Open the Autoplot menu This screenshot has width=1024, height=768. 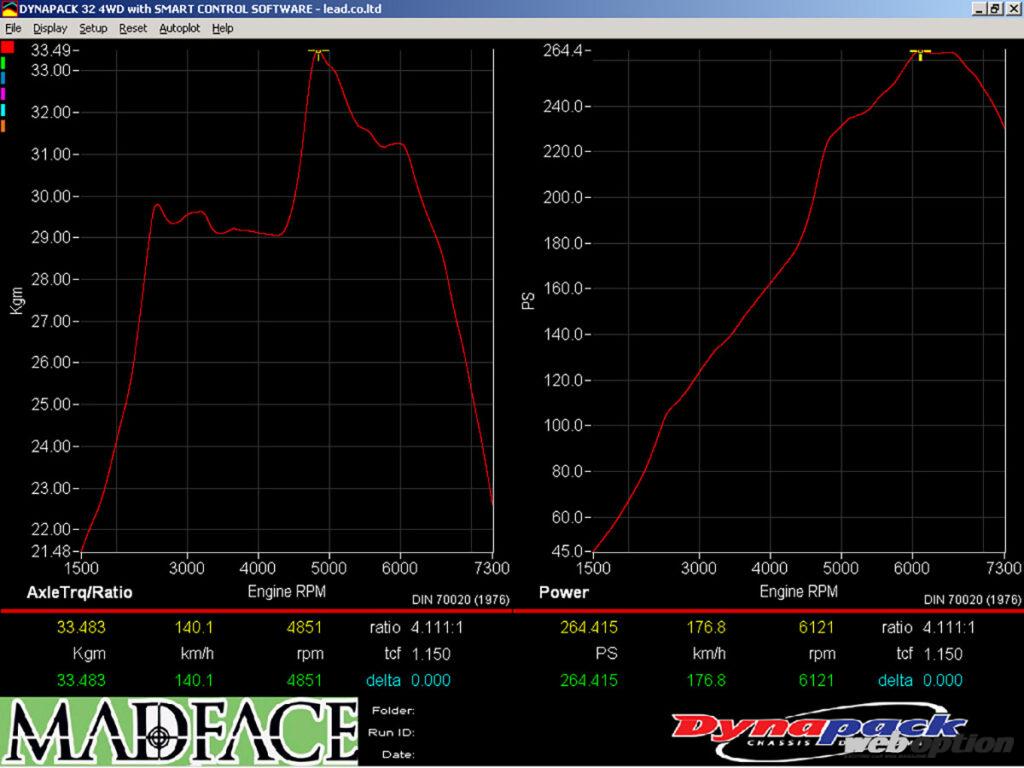click(179, 28)
